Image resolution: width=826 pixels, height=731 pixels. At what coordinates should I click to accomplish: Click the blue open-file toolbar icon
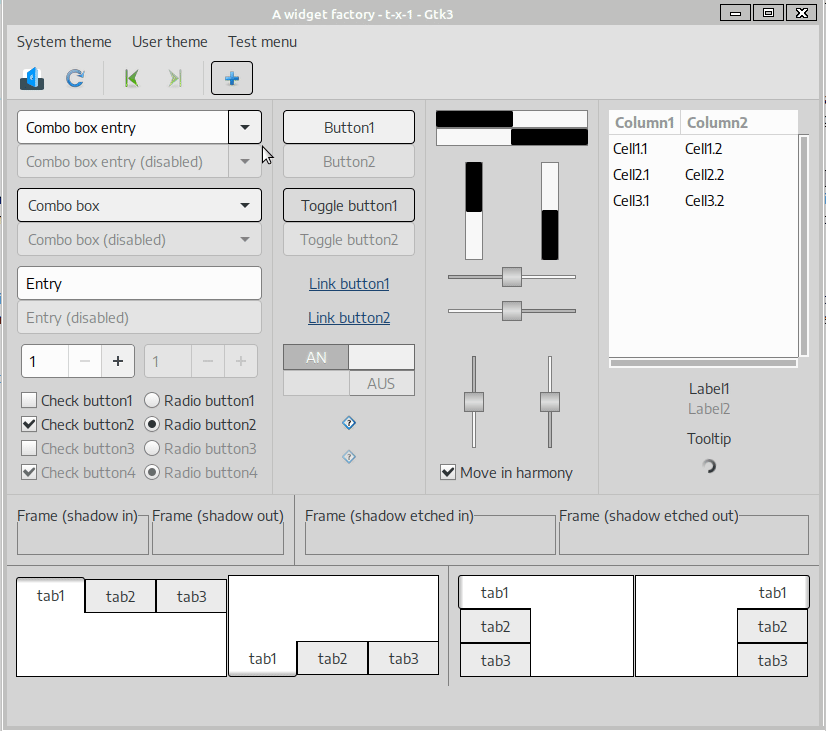32,78
